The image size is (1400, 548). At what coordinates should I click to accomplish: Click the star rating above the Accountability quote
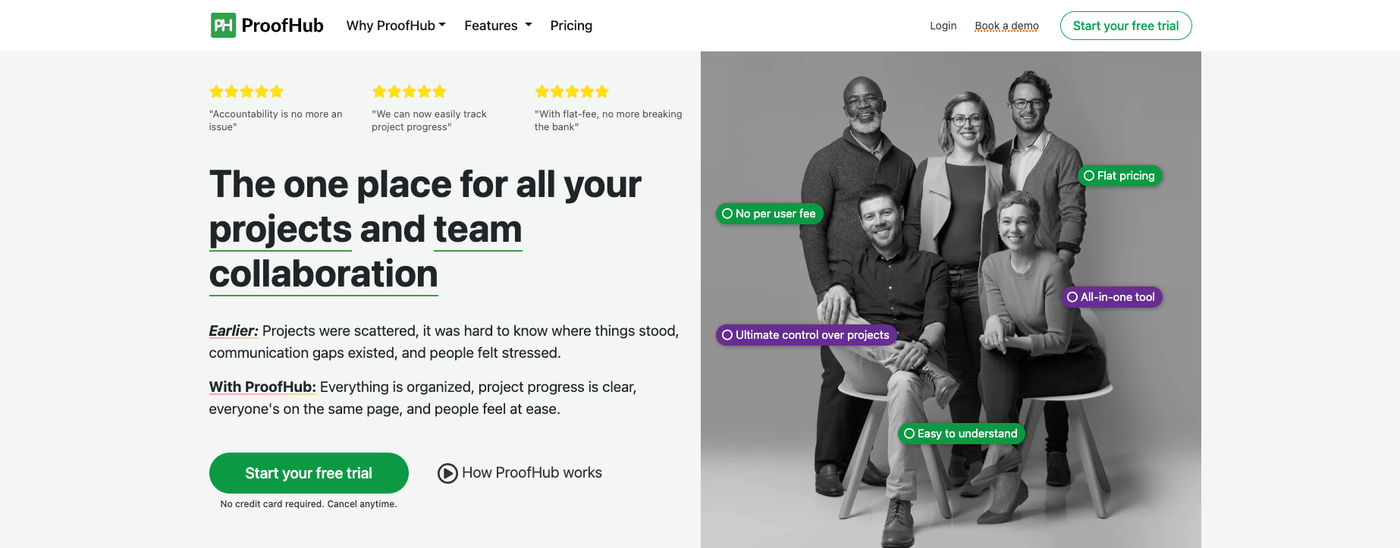(246, 91)
